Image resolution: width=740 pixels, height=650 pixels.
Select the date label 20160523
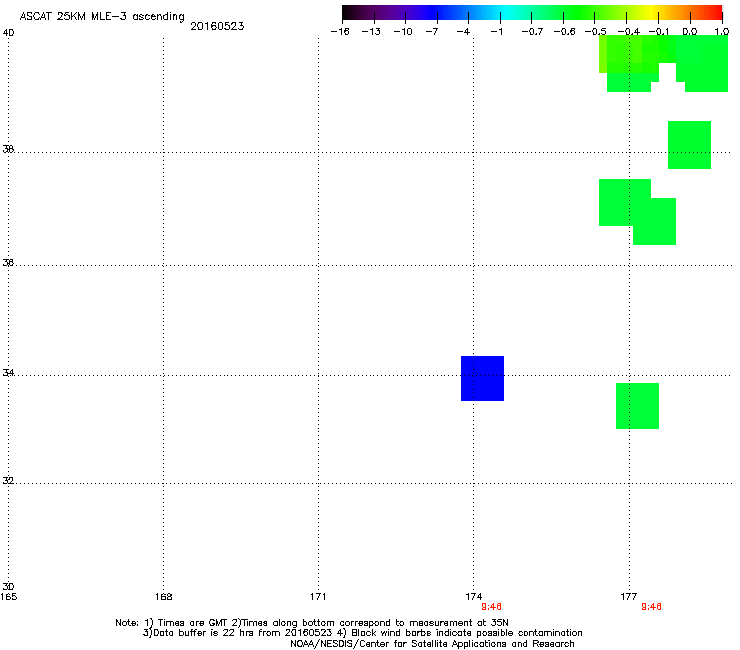coord(217,26)
